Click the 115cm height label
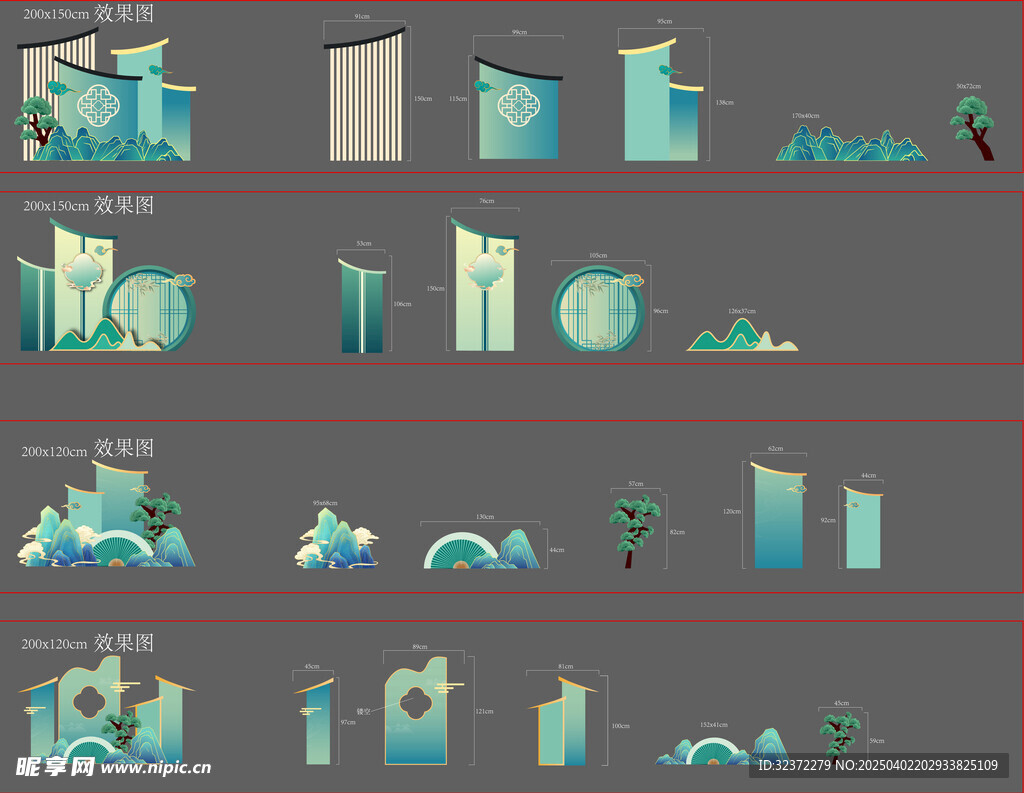 pyautogui.click(x=458, y=99)
